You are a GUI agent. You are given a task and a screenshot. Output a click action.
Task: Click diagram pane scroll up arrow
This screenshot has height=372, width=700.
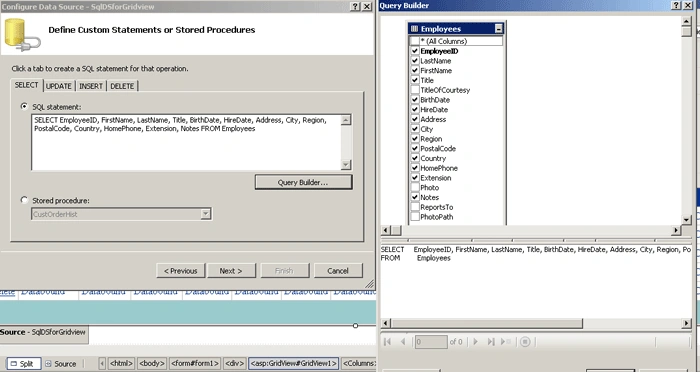(x=687, y=21)
